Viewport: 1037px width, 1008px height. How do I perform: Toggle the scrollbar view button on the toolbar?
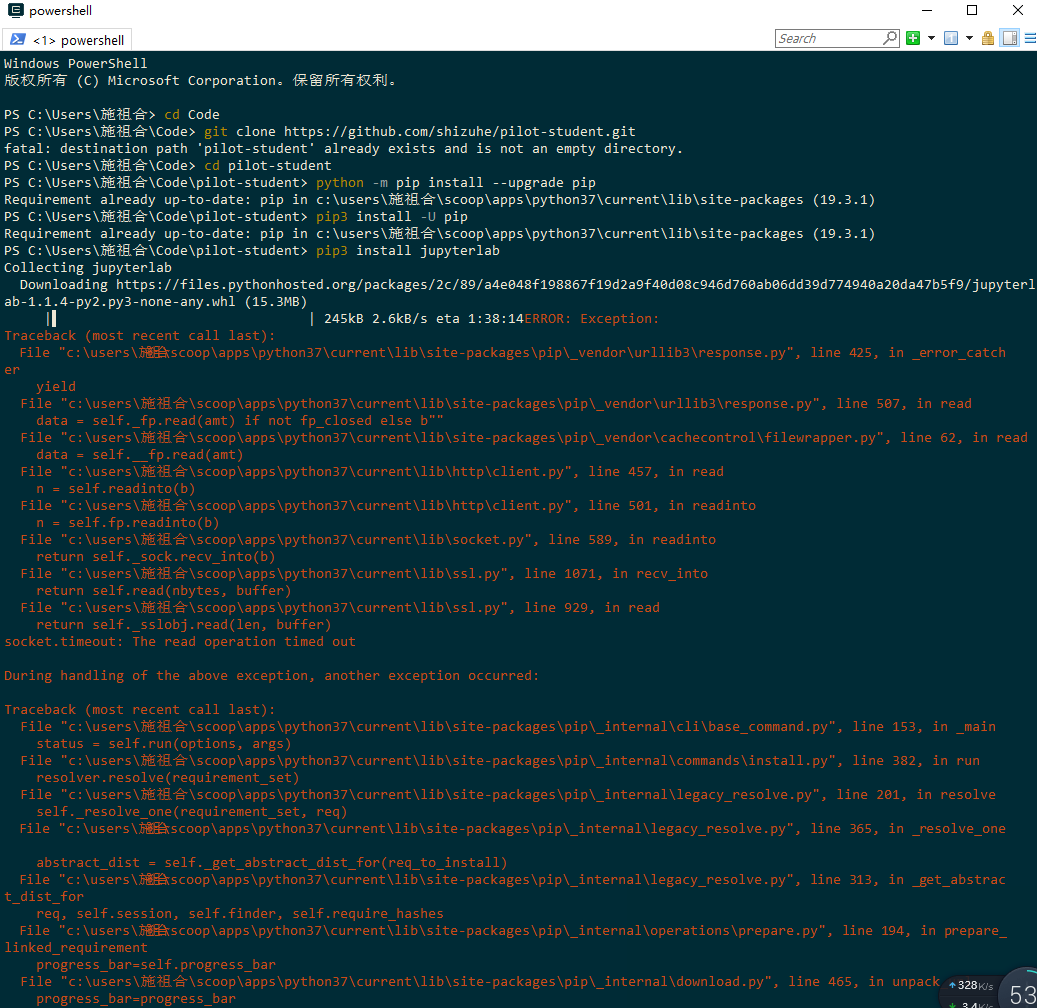pos(1009,38)
